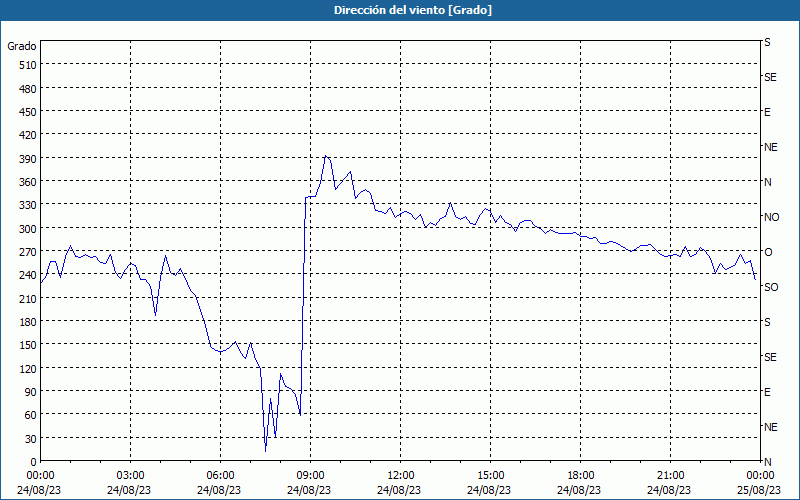Click the 'NO' compass direction label

(x=771, y=217)
